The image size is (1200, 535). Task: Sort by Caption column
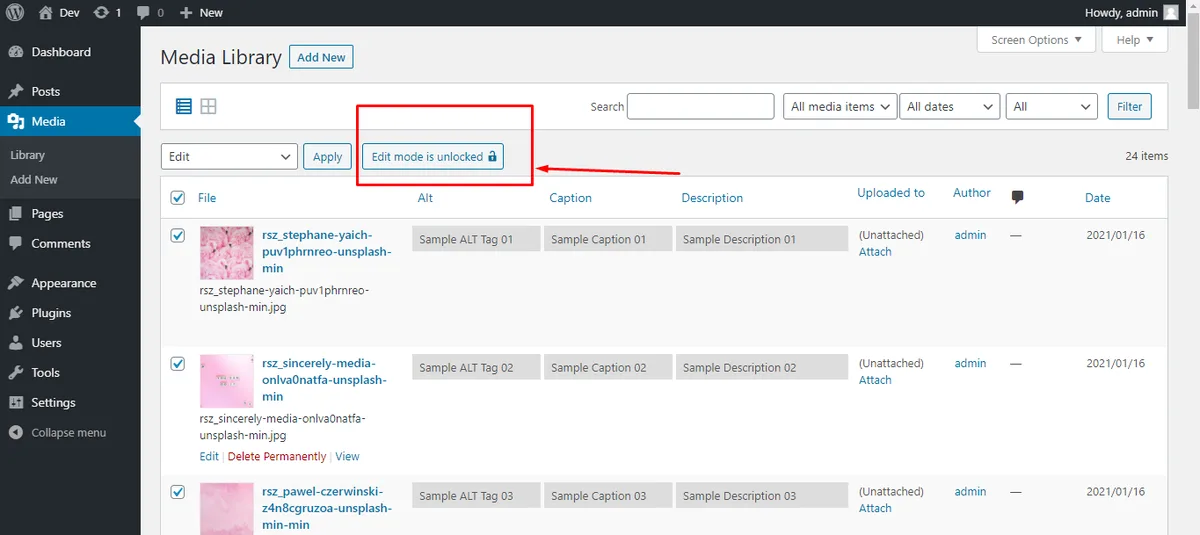[x=571, y=198]
